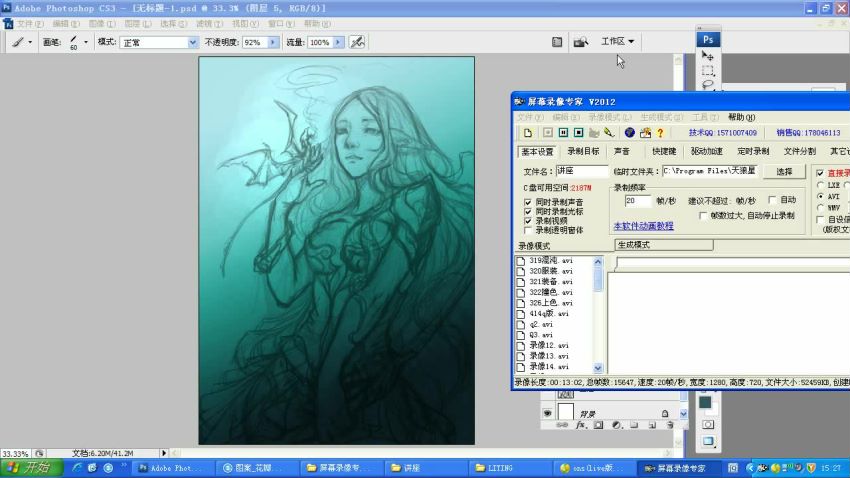
Task: Open the brush tool preset picker icon
Action: 22,42
